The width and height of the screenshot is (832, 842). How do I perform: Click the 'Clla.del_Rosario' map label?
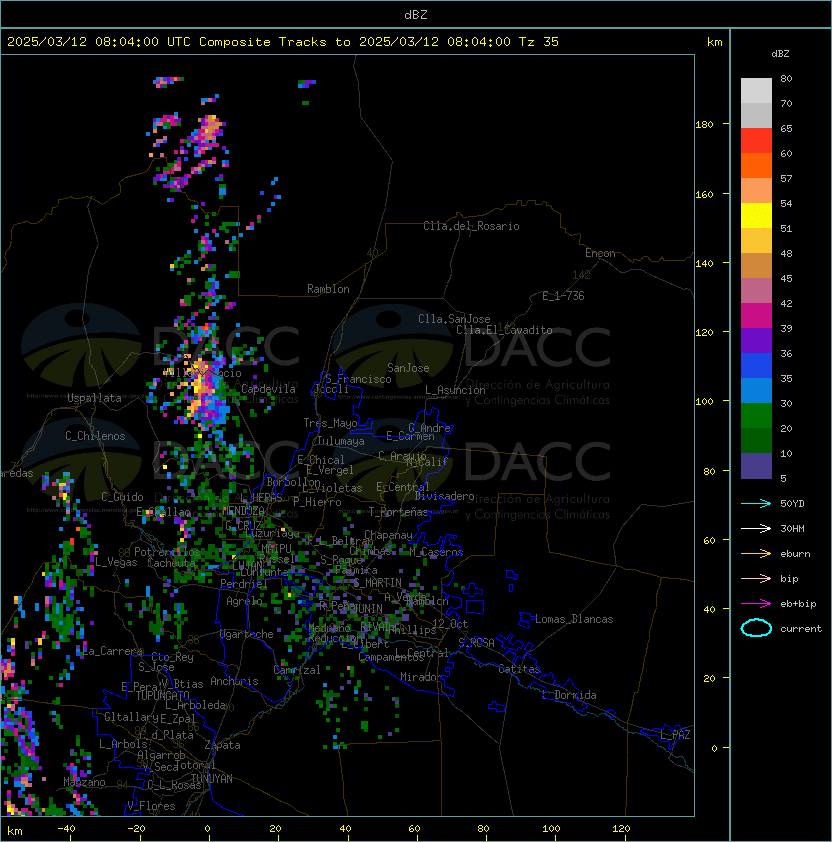(x=471, y=226)
